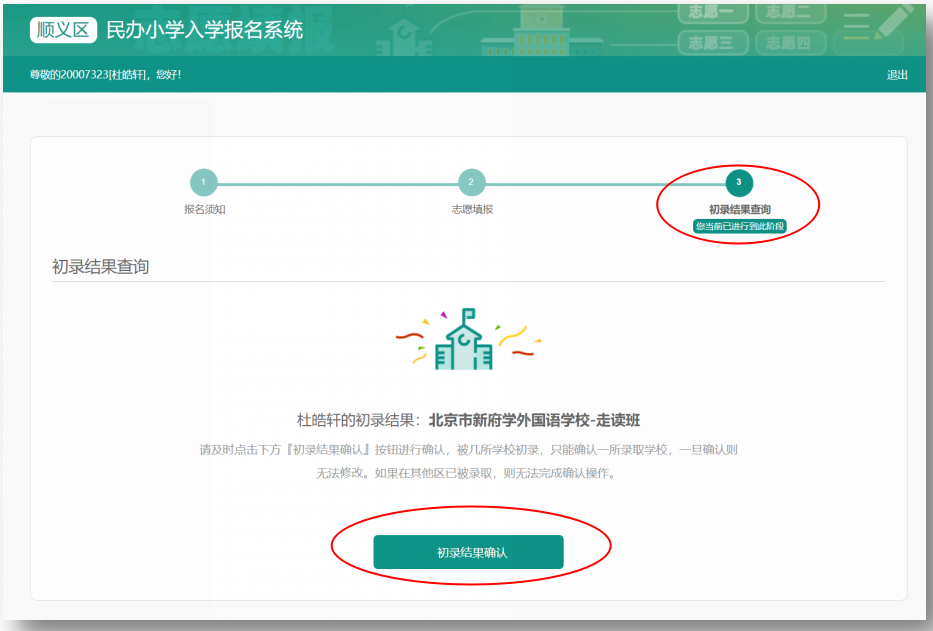Click the 初录结果查询 step label

[x=740, y=210]
